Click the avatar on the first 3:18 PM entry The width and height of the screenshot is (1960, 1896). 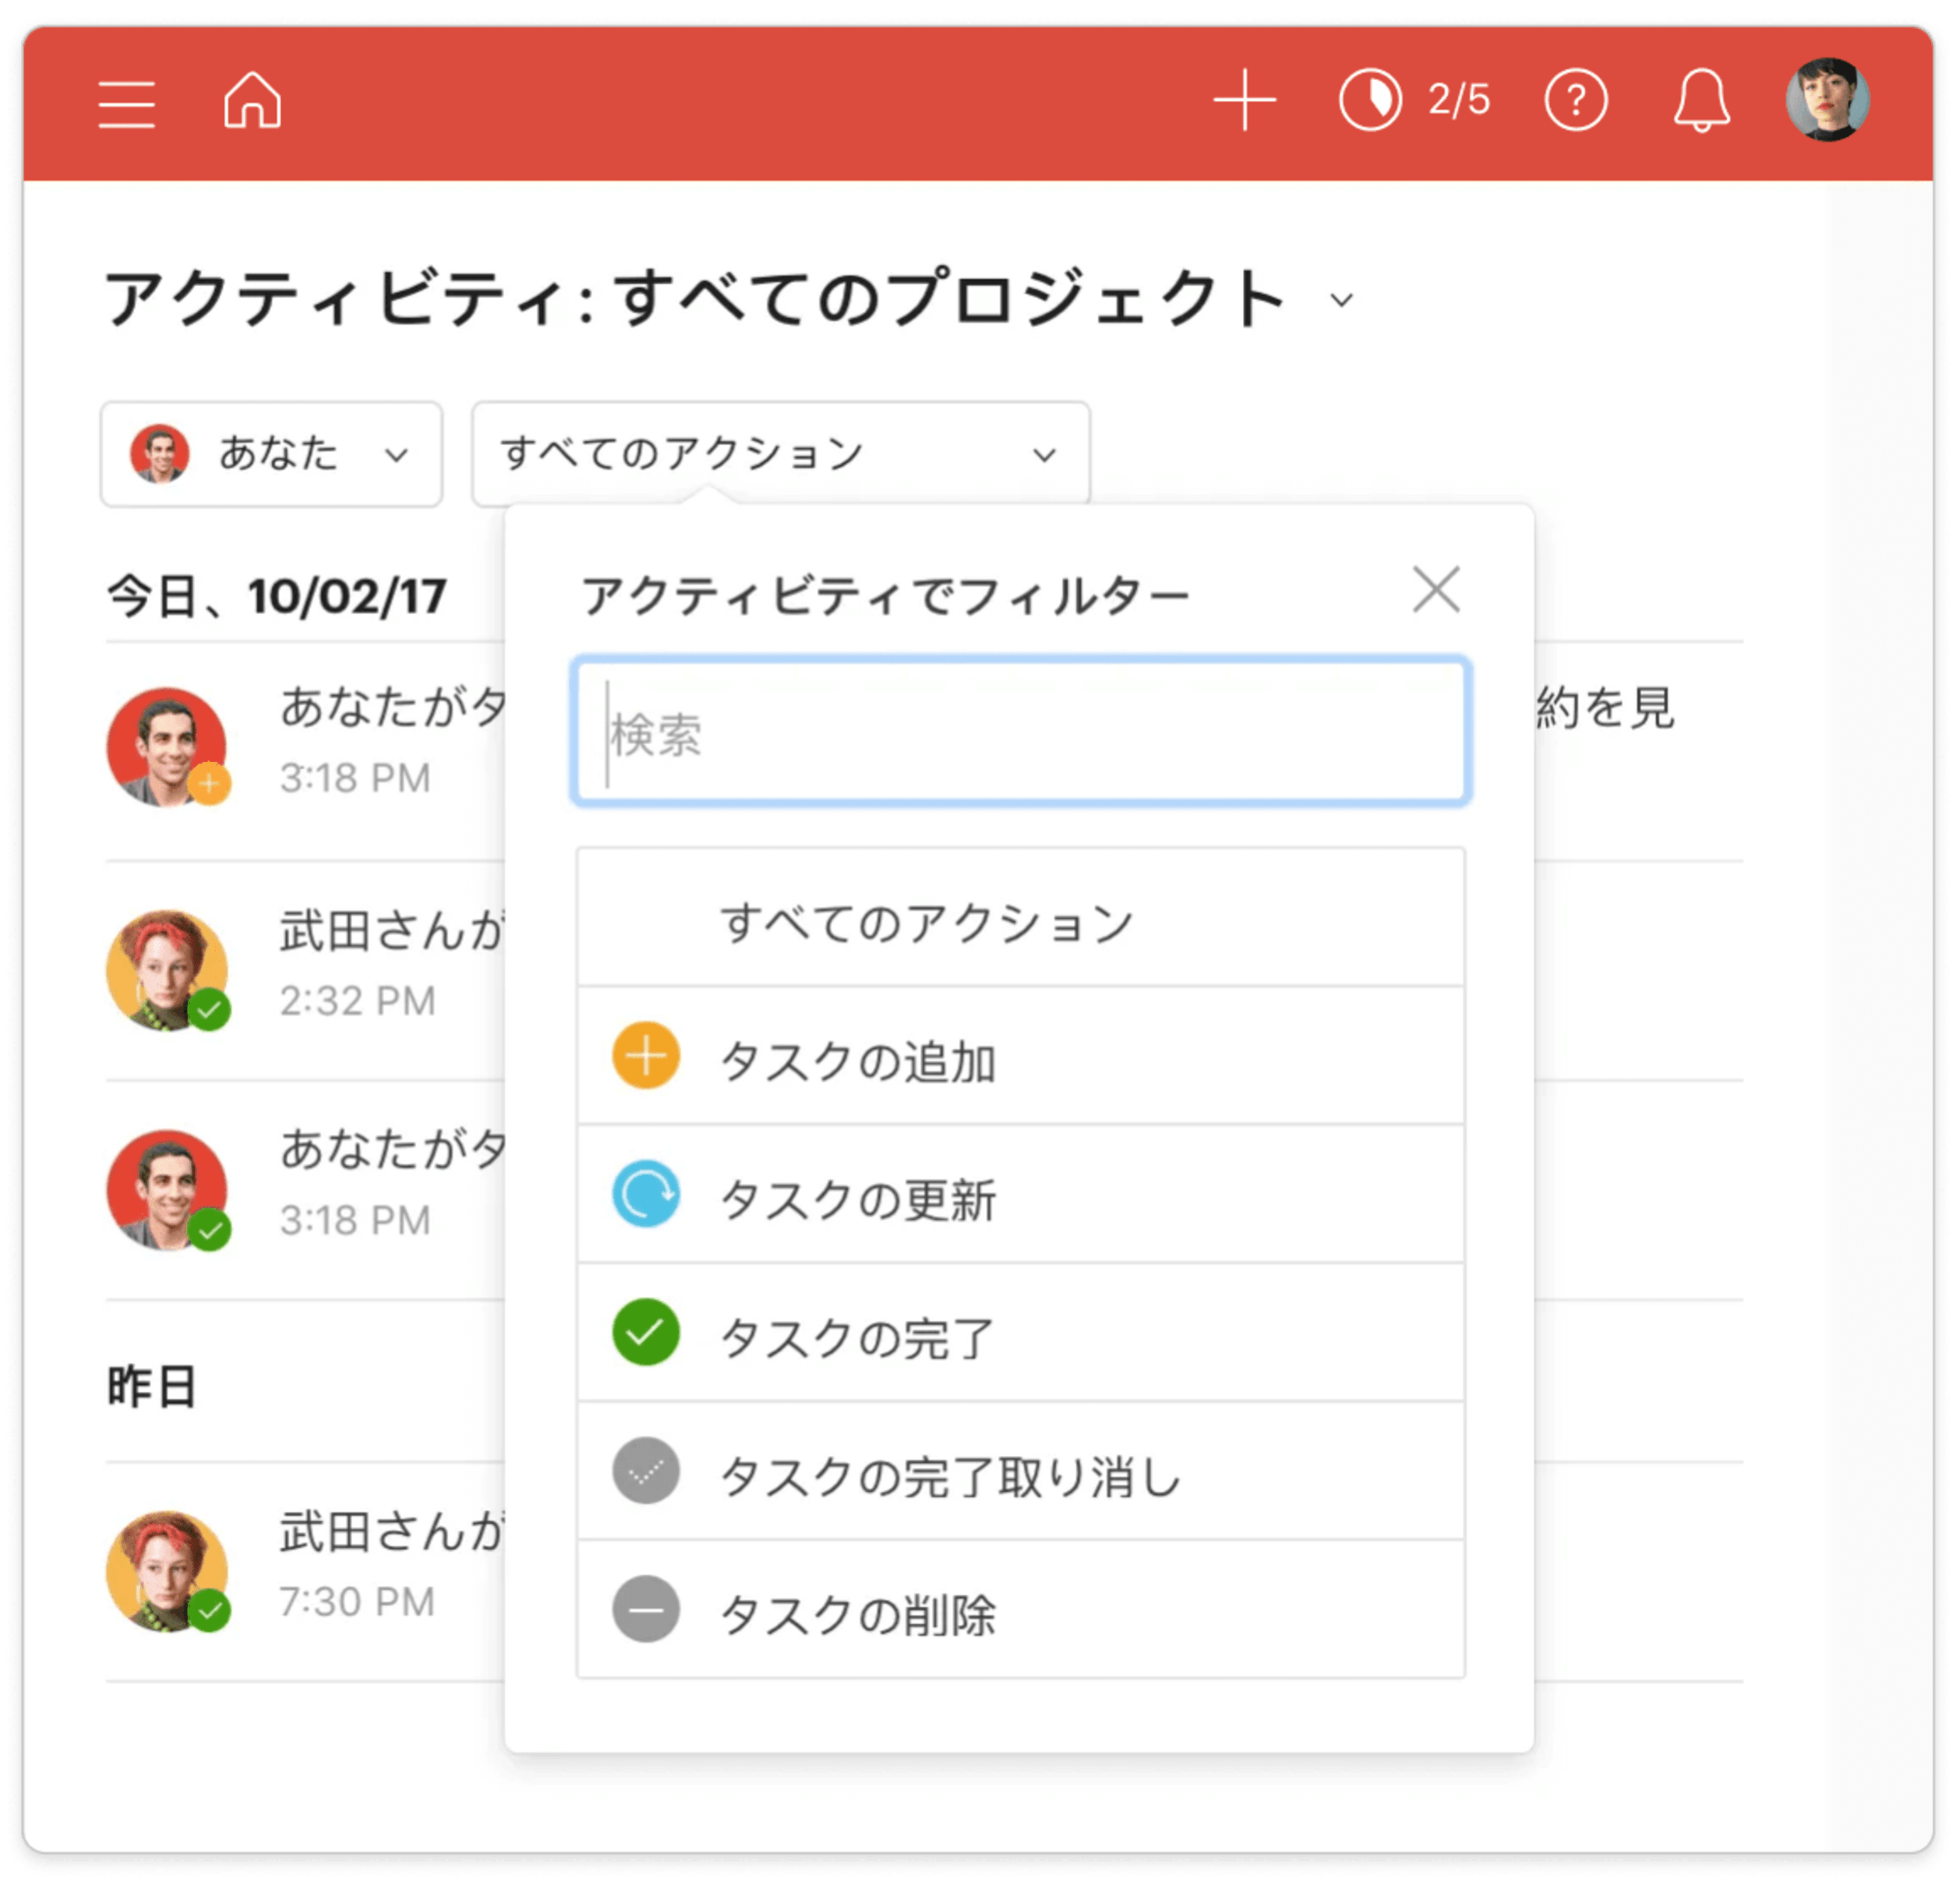167,748
